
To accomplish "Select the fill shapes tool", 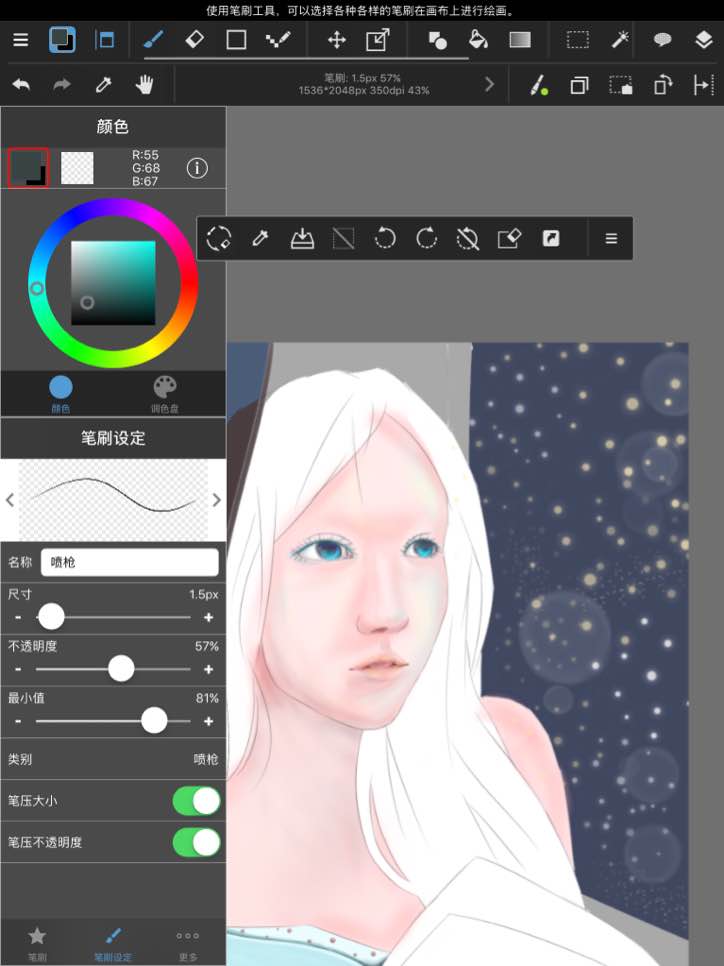I will 437,40.
